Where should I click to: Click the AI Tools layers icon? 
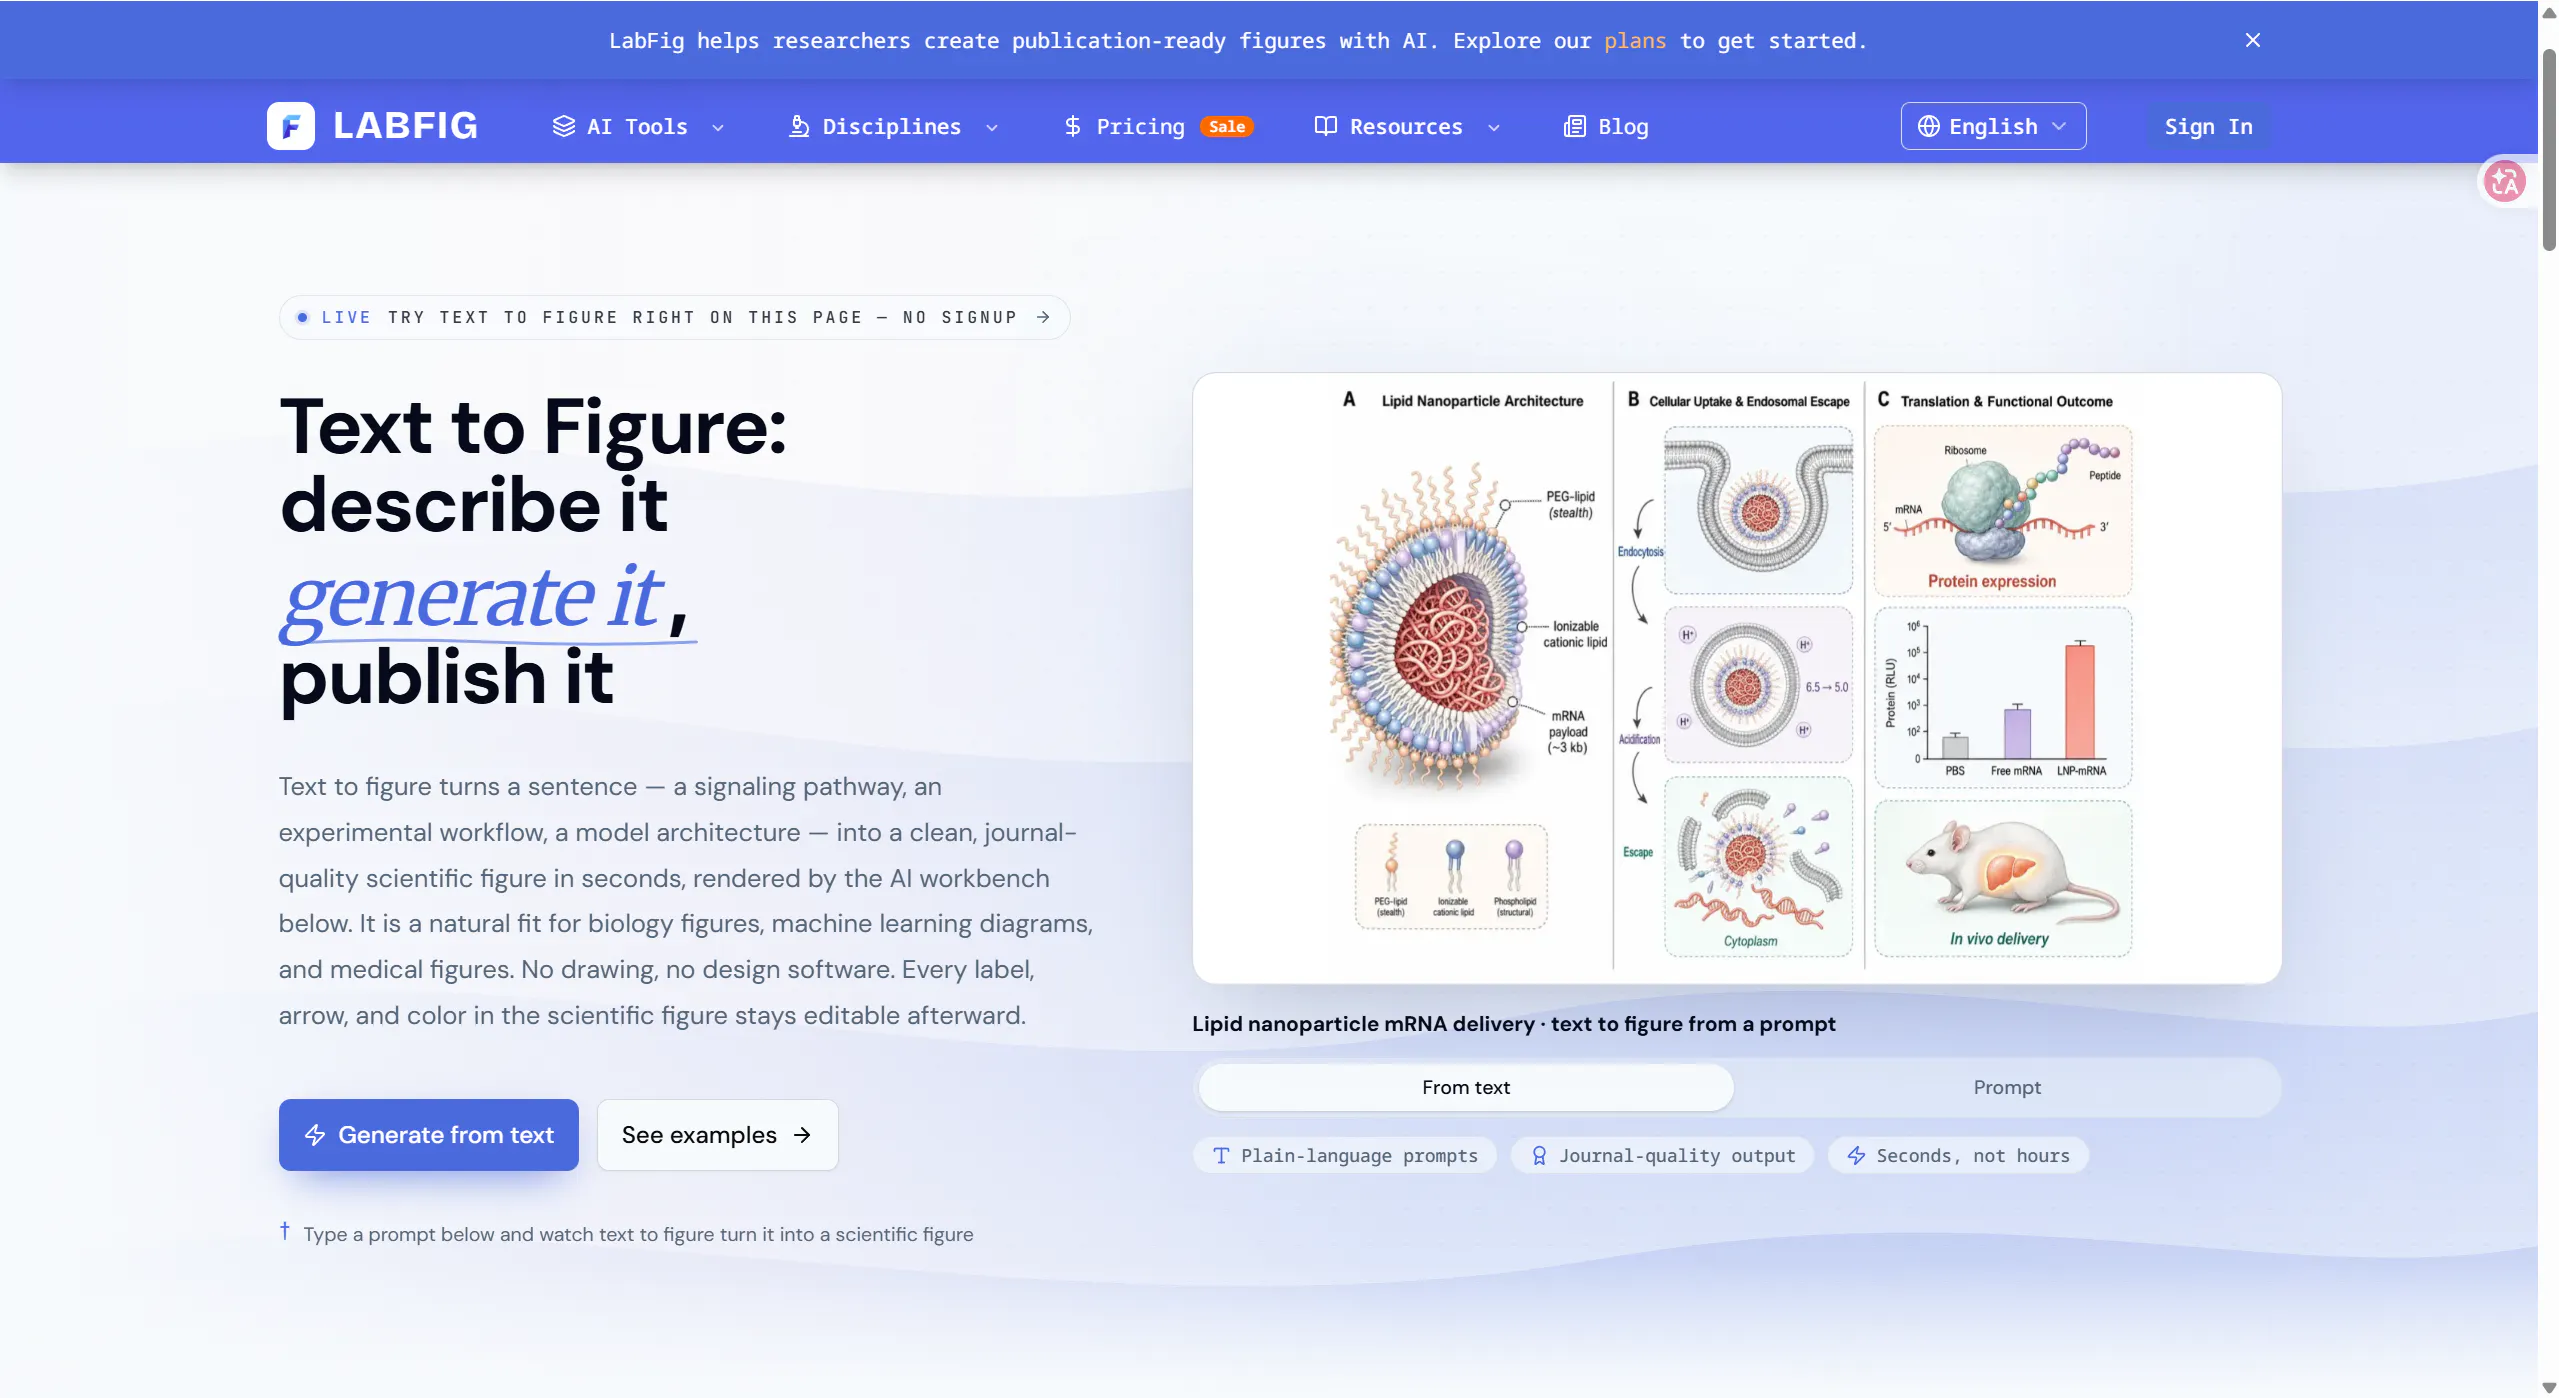tap(564, 126)
